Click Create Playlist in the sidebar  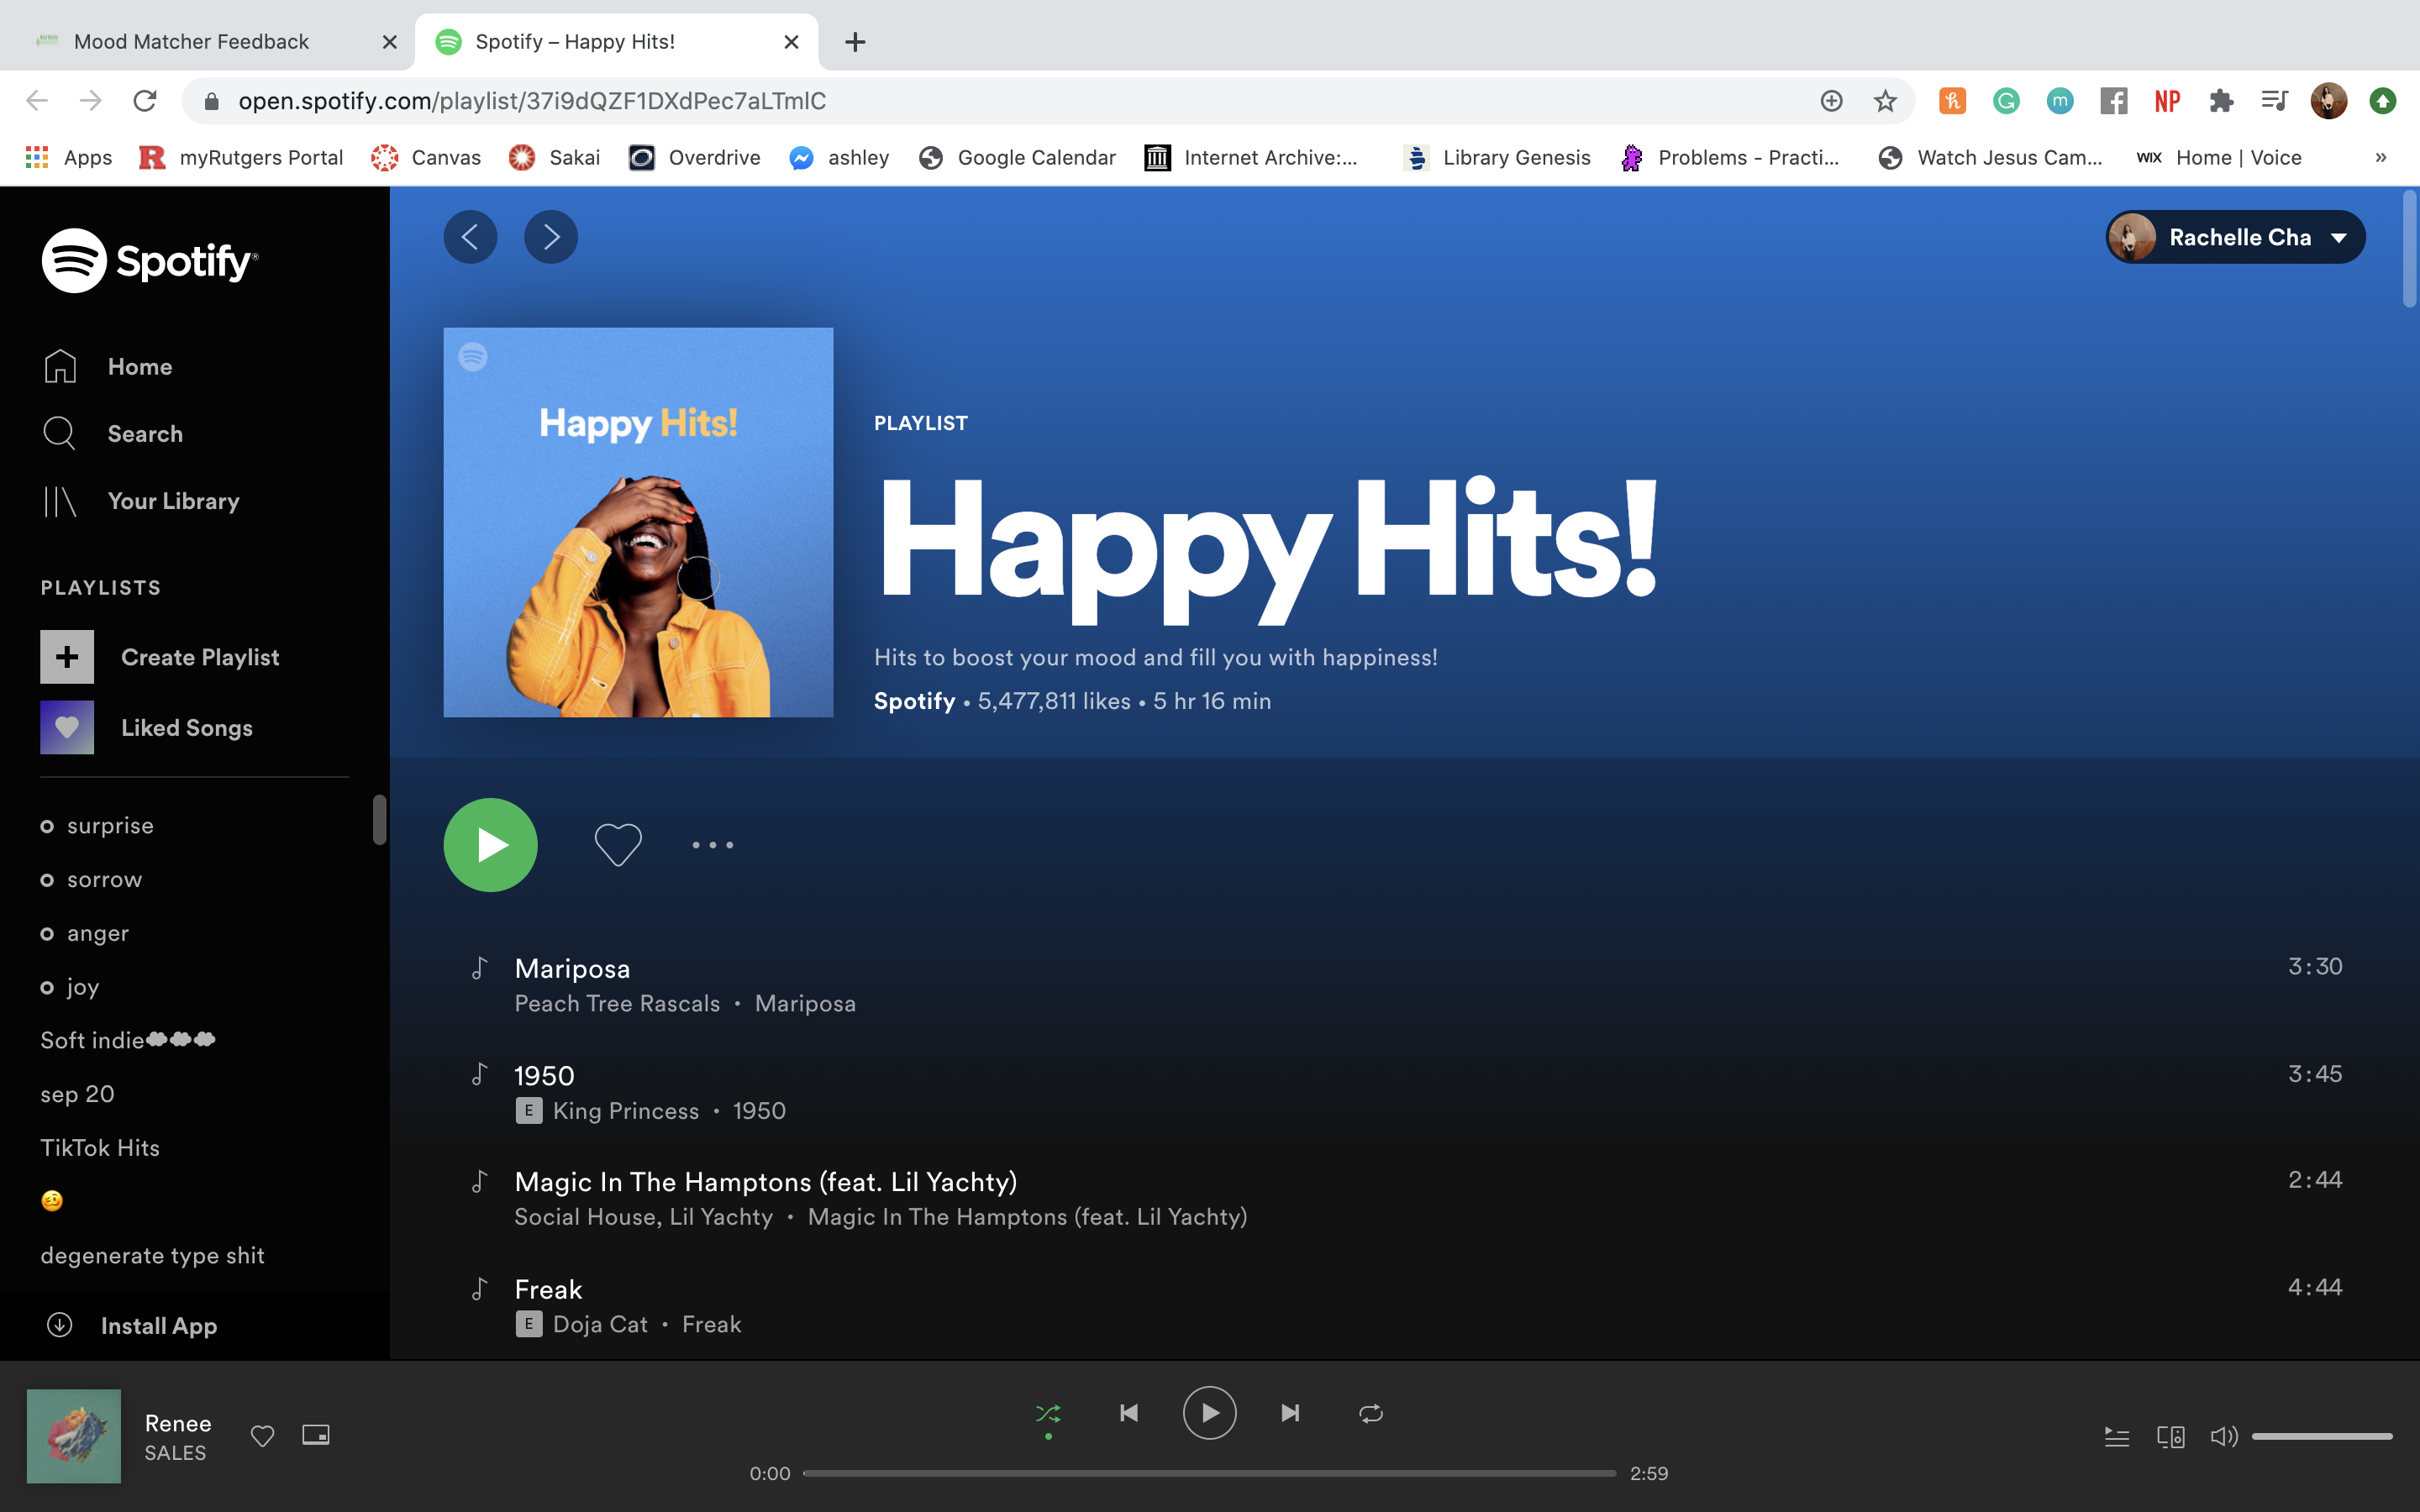(199, 657)
